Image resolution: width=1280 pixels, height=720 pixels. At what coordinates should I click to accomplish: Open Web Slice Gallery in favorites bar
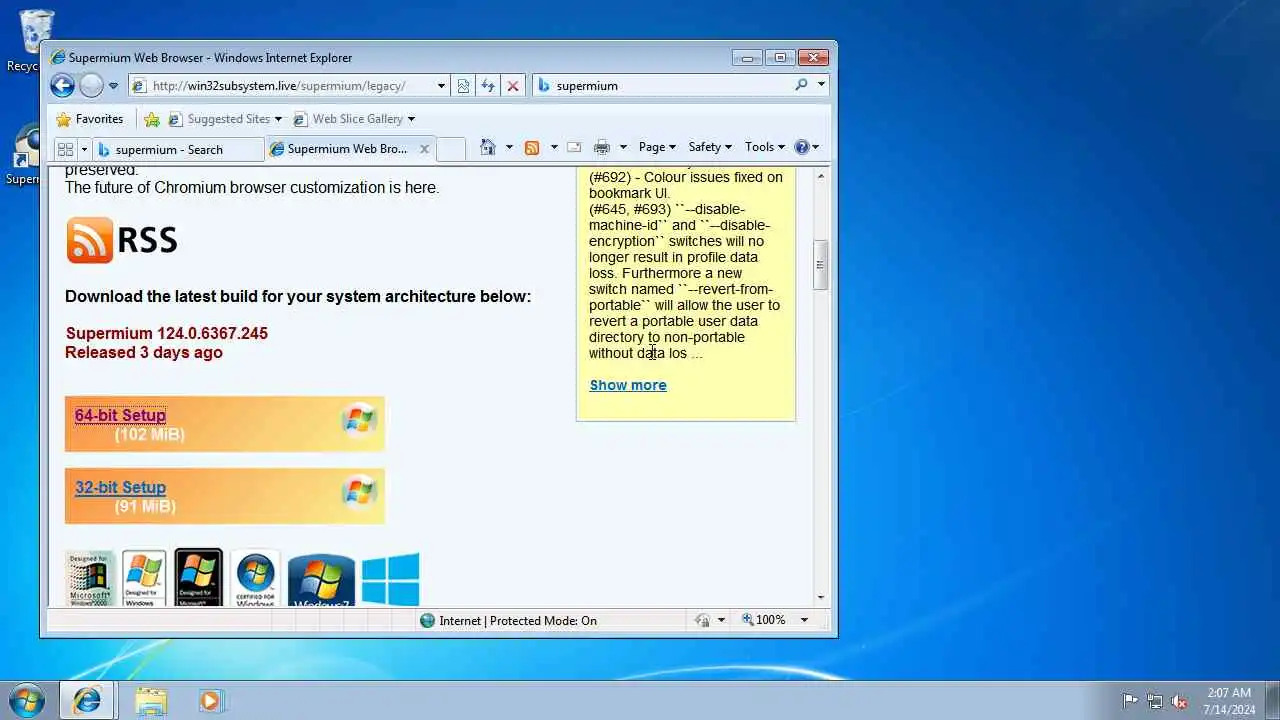click(354, 119)
